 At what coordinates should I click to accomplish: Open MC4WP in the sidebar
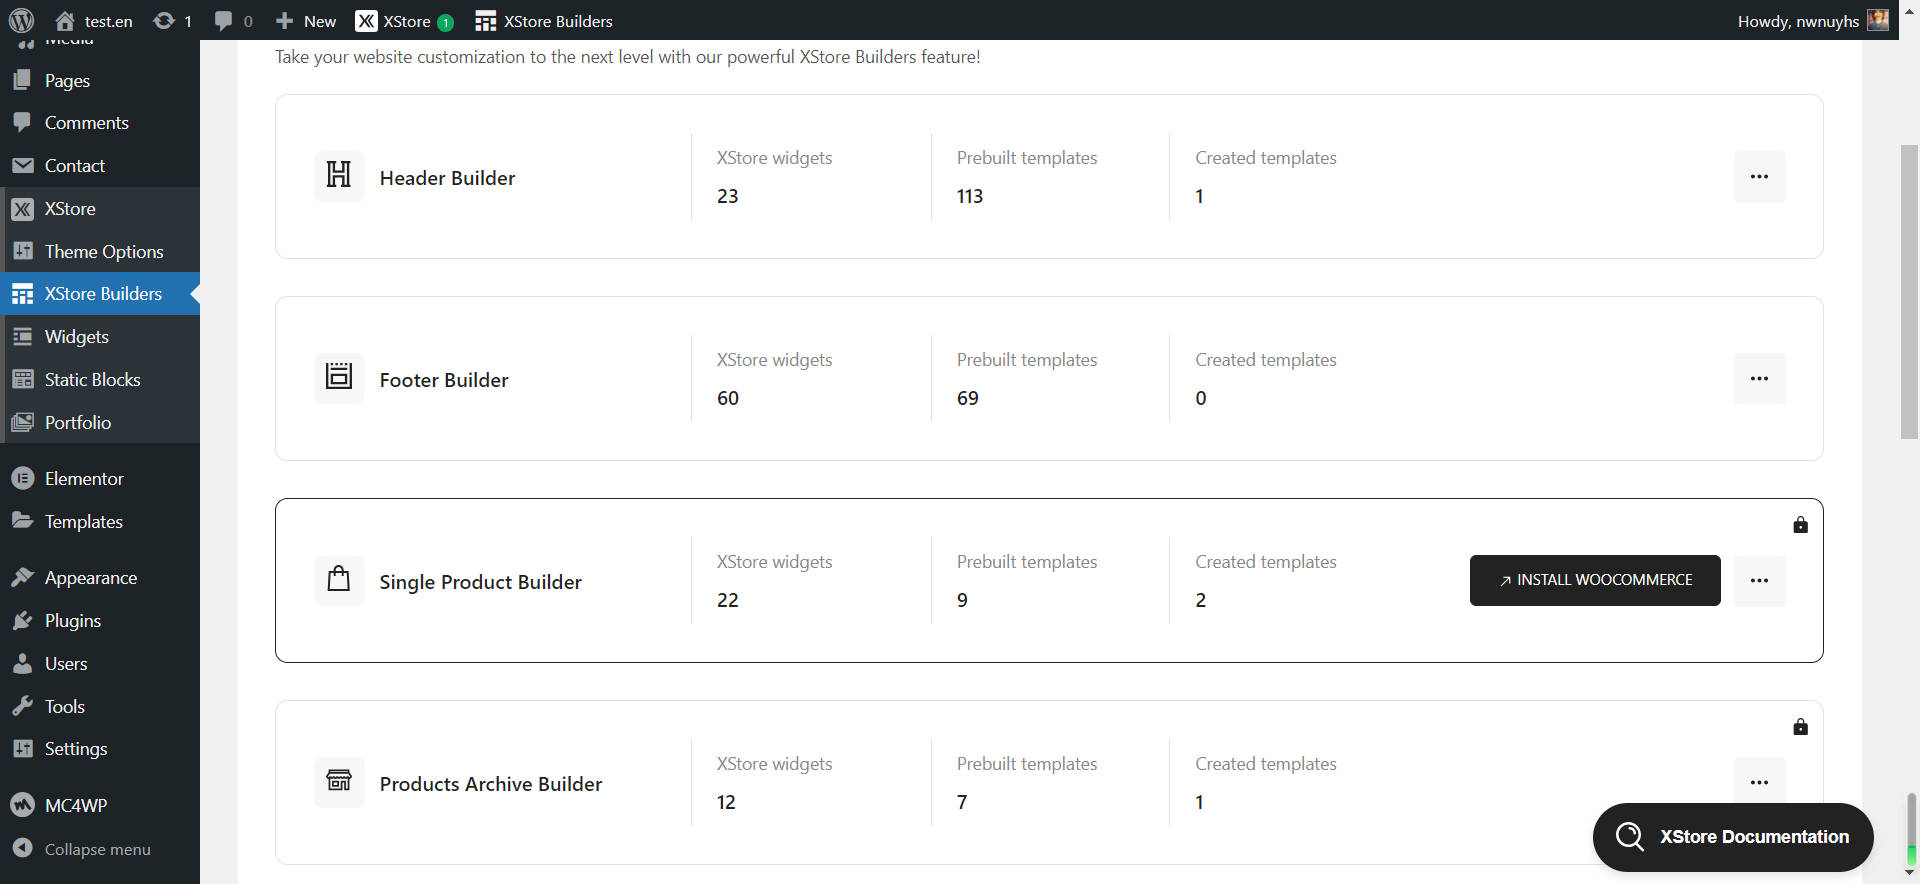coord(100,805)
